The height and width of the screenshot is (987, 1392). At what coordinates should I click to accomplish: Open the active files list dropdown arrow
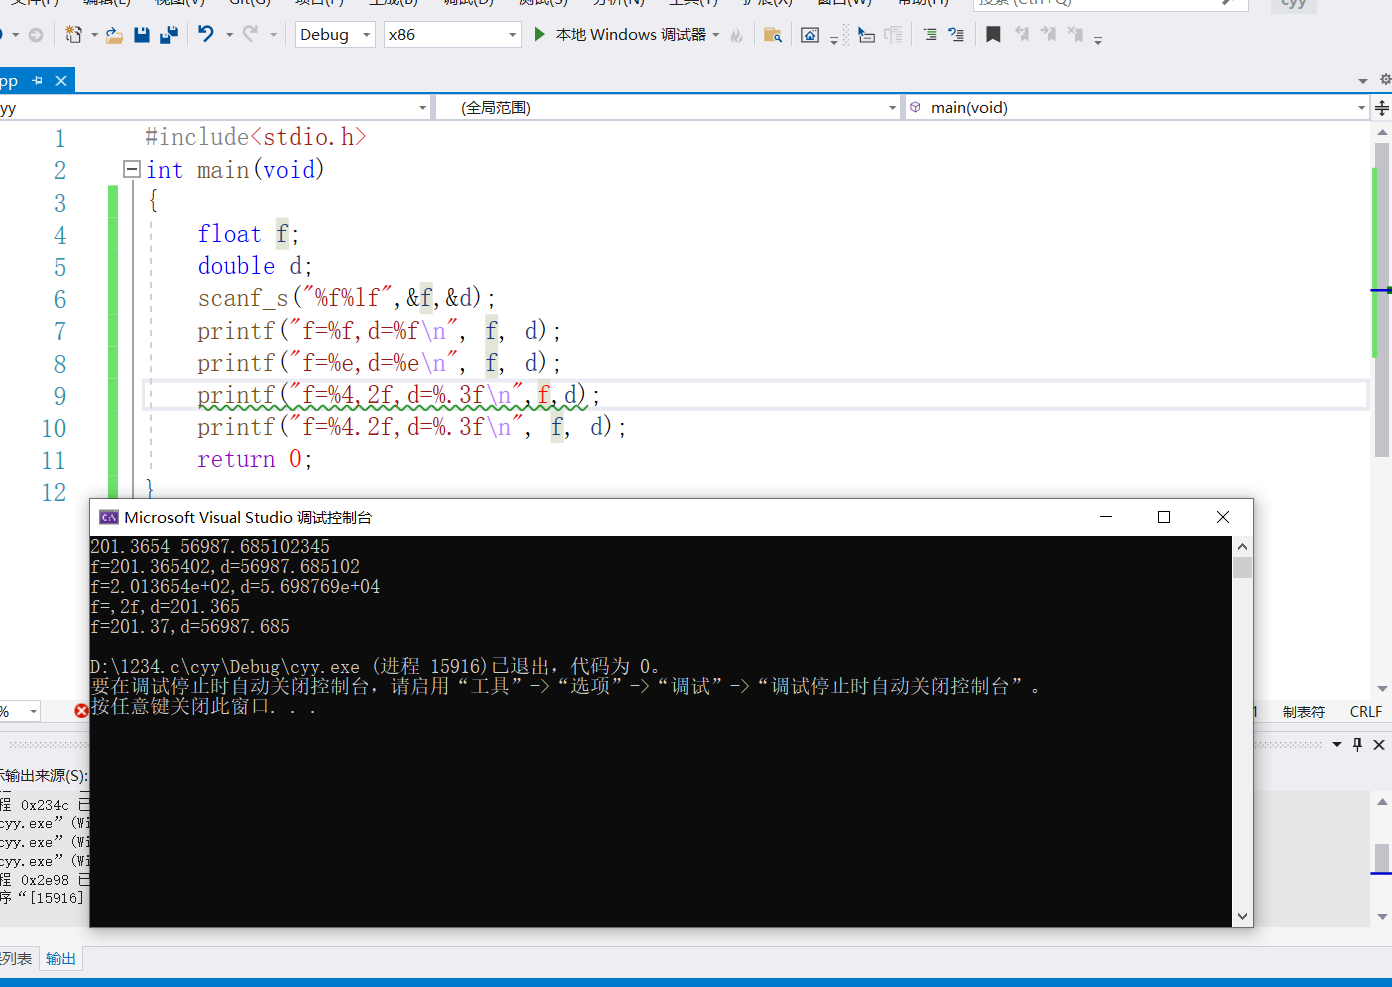pyautogui.click(x=1363, y=81)
